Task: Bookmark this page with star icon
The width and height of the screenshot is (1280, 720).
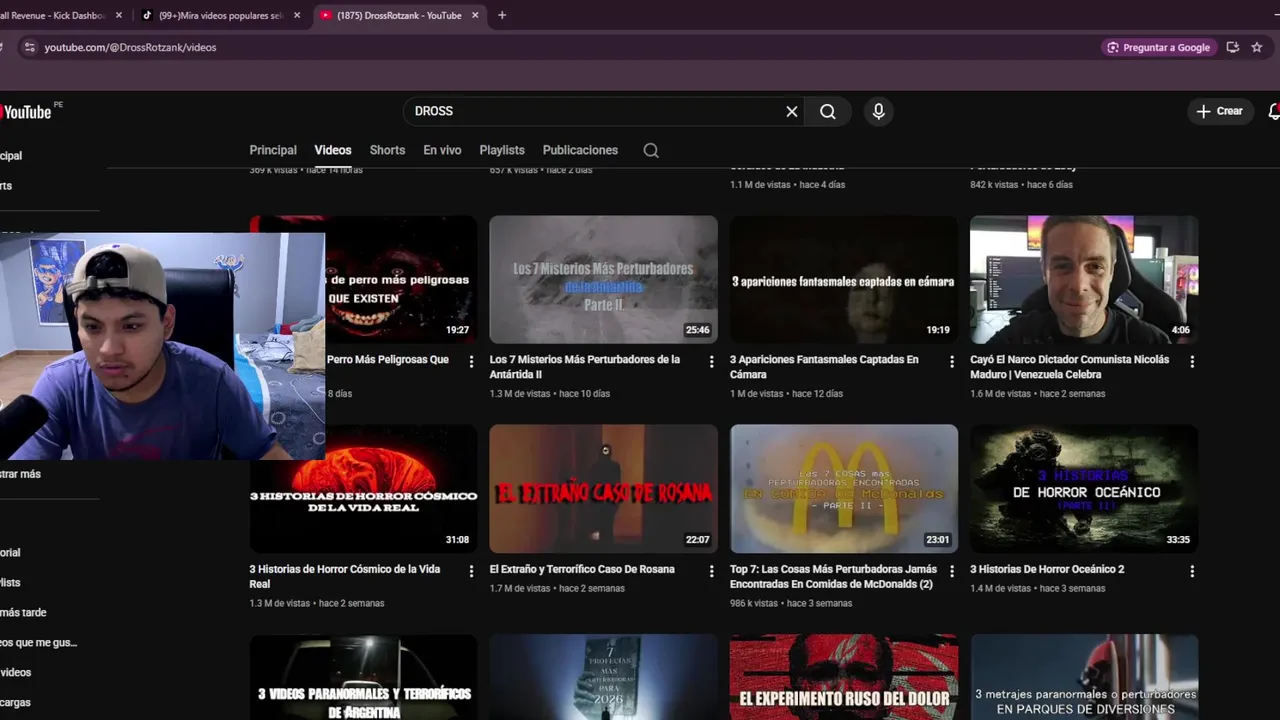Action: [x=1256, y=47]
